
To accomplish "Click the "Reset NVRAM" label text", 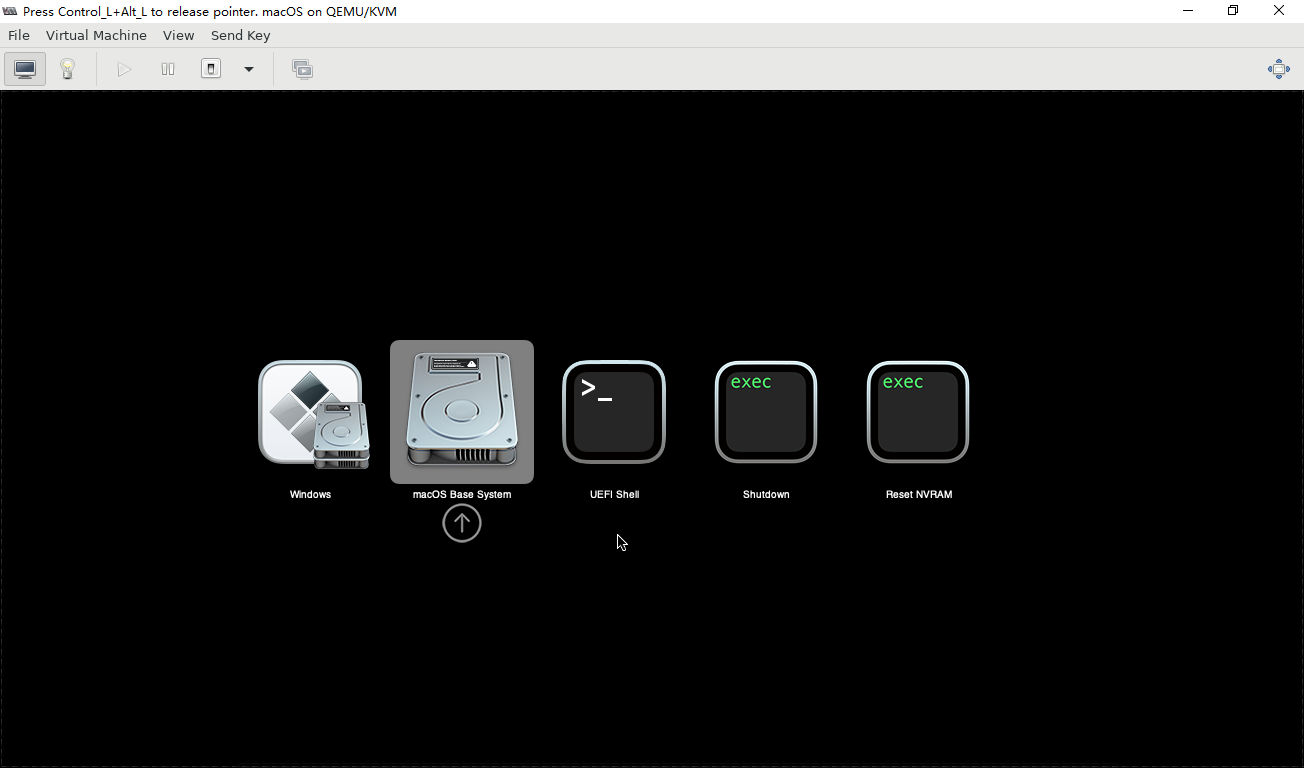I will pyautogui.click(x=919, y=494).
